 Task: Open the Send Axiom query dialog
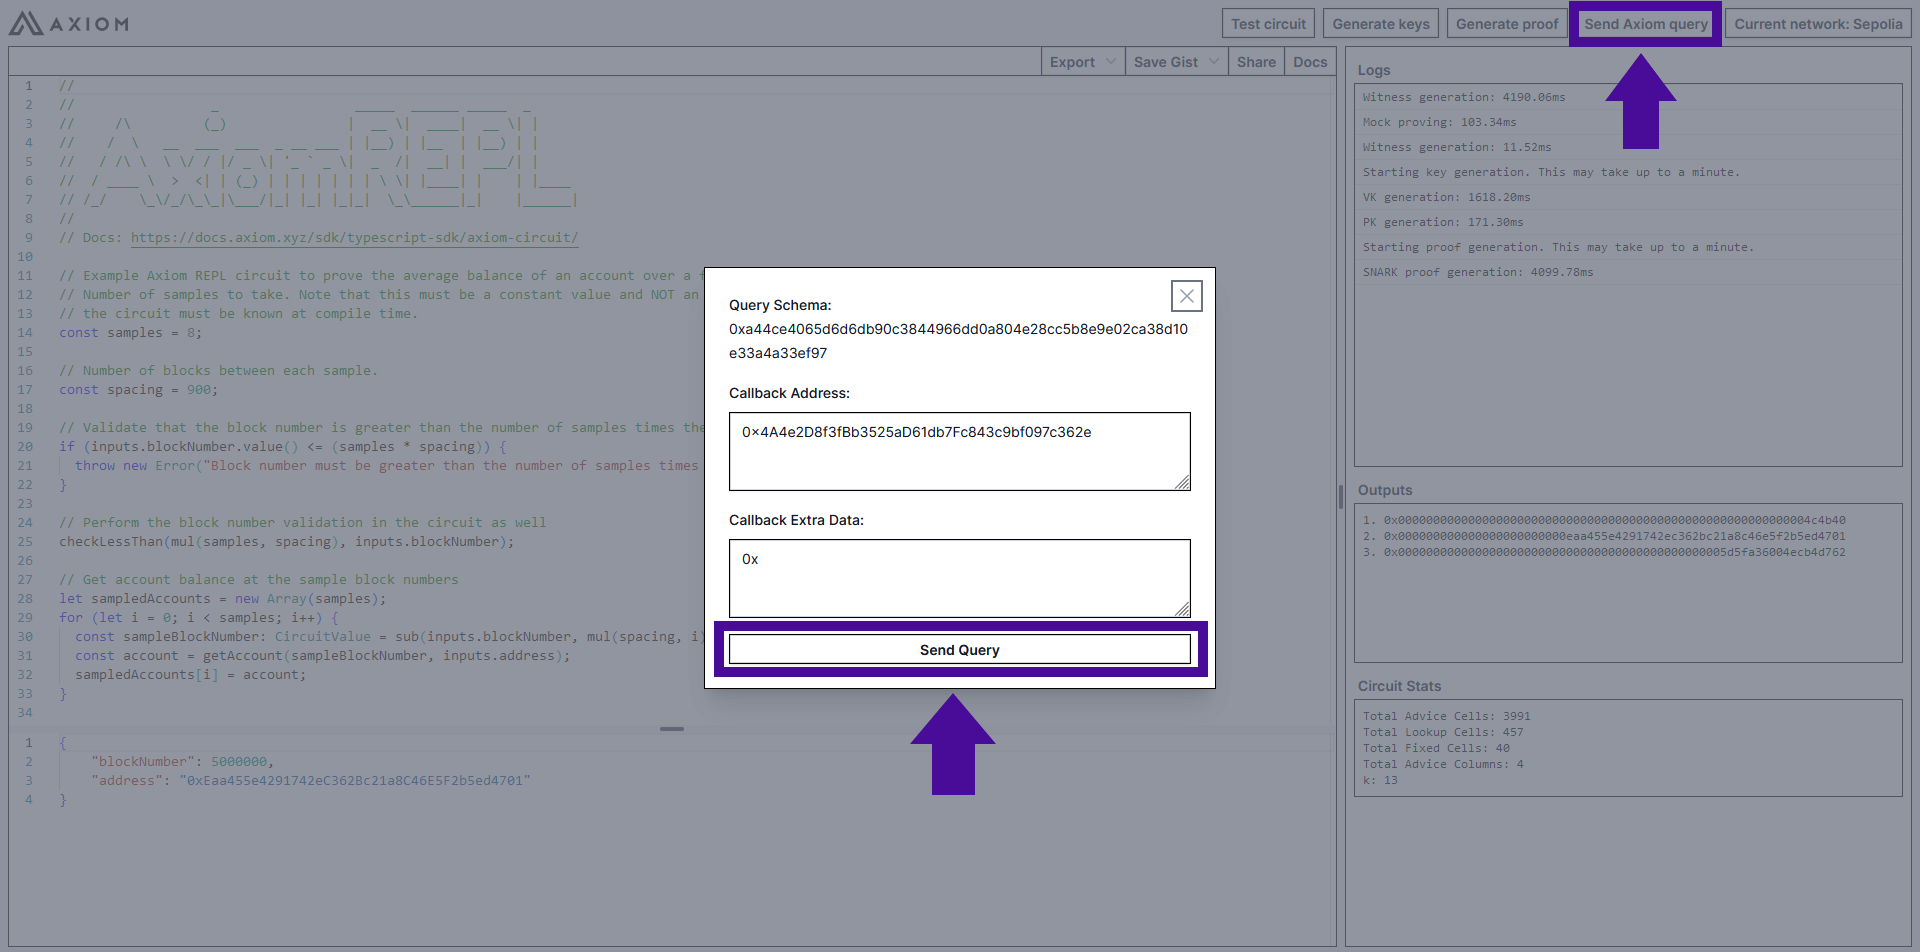(x=1645, y=24)
